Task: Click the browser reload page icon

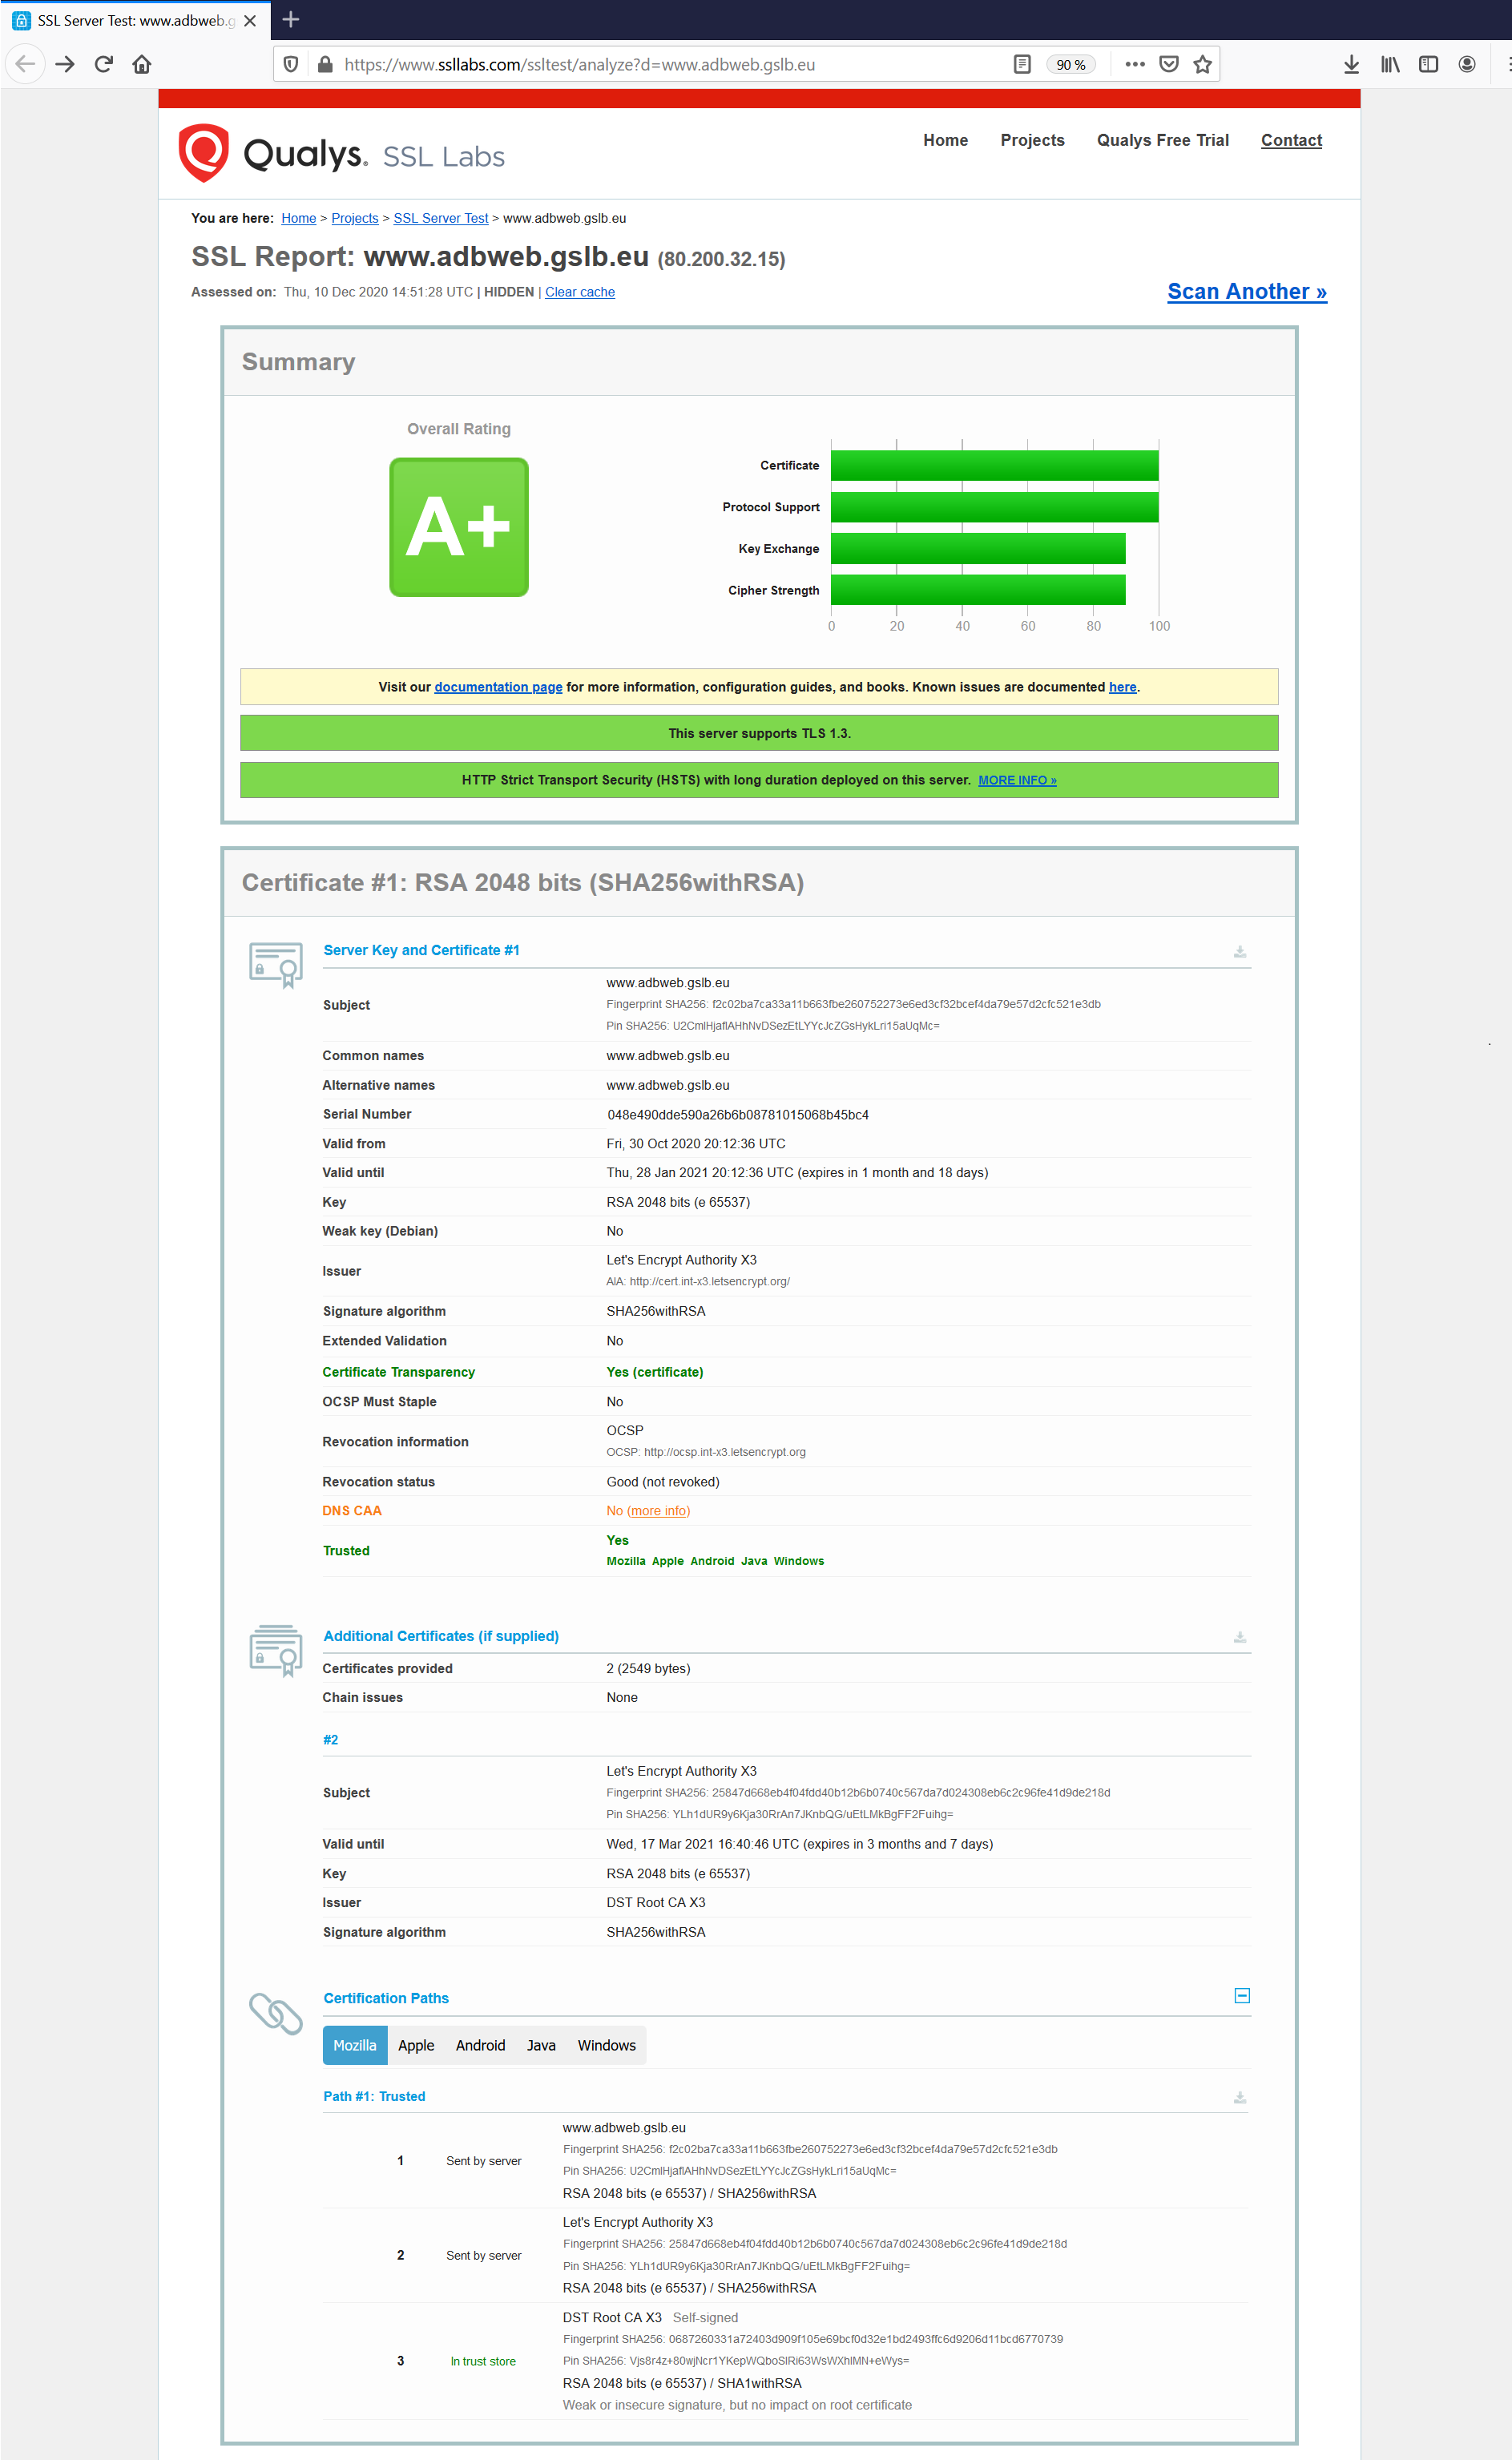Action: click(103, 65)
